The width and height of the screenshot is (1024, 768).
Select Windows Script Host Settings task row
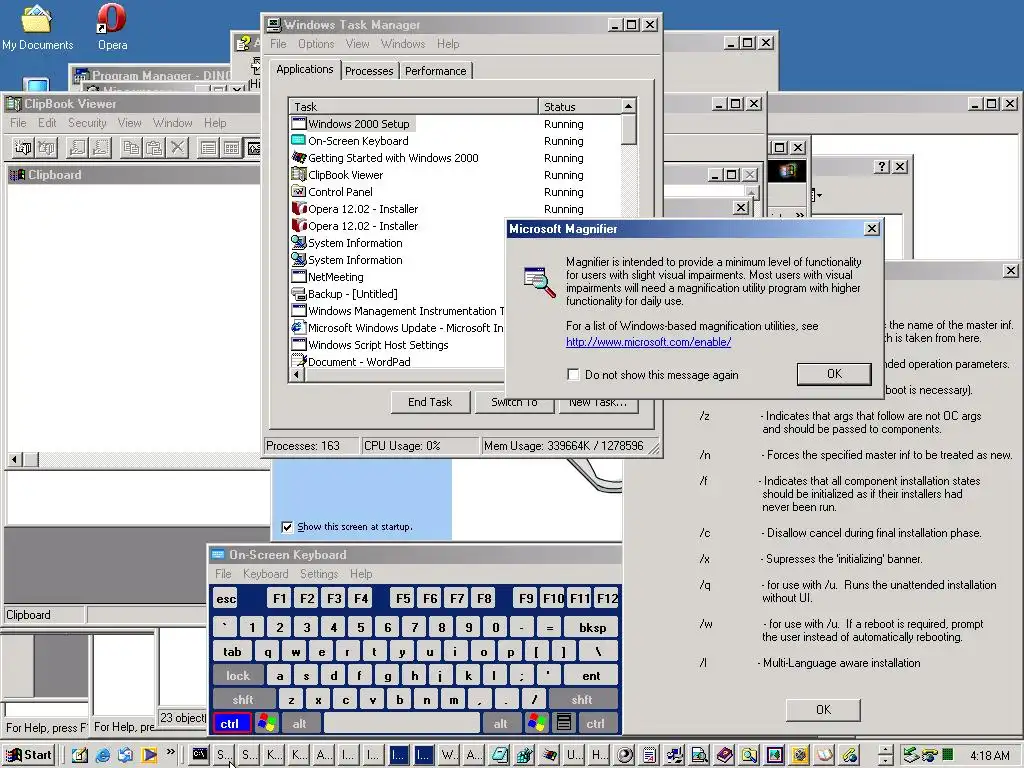(x=397, y=345)
